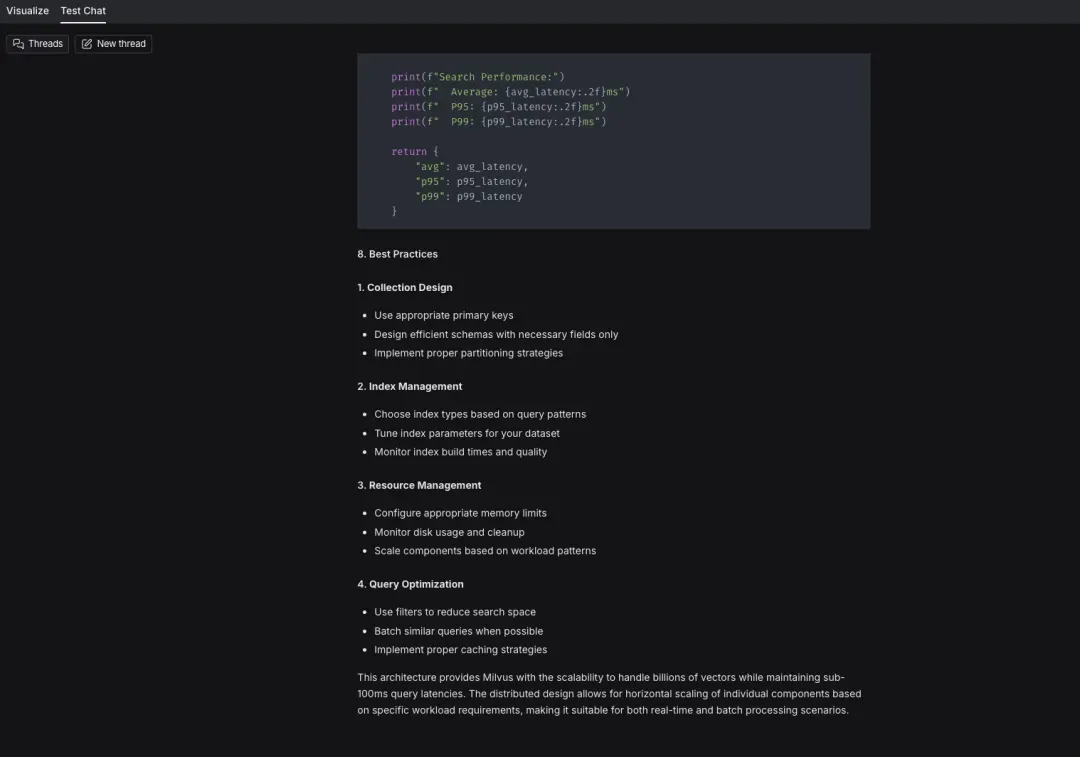The image size is (1080, 757).
Task: Select the Test Chat tab
Action: [x=83, y=11]
